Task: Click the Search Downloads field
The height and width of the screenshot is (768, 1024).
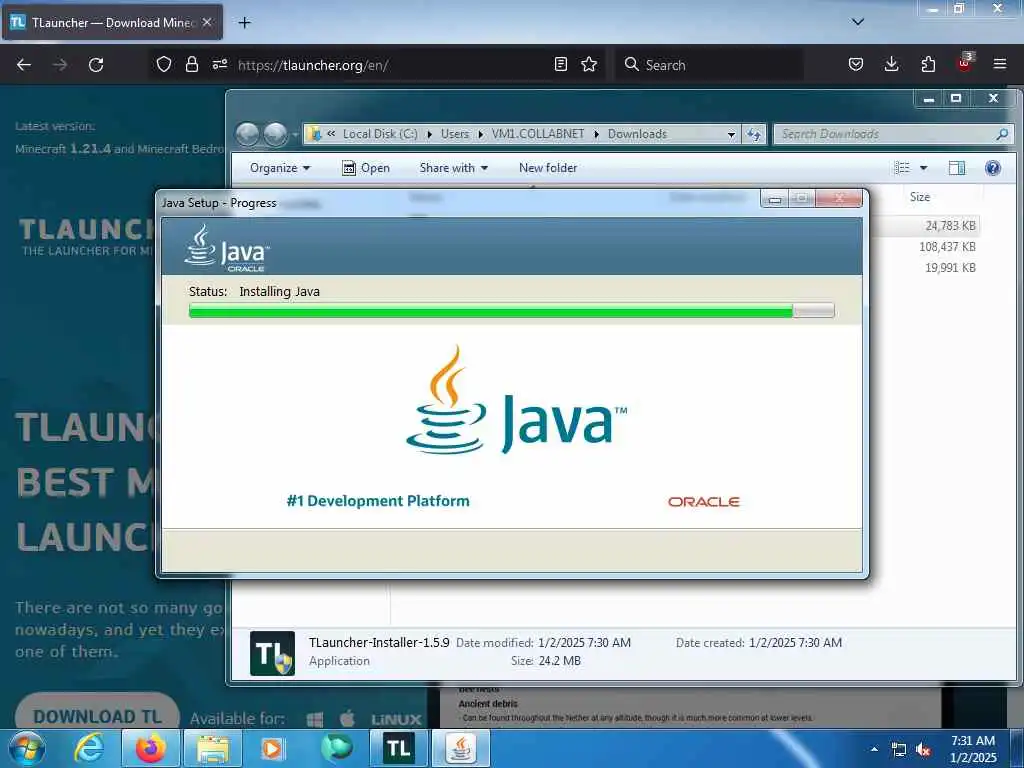Action: 893,134
